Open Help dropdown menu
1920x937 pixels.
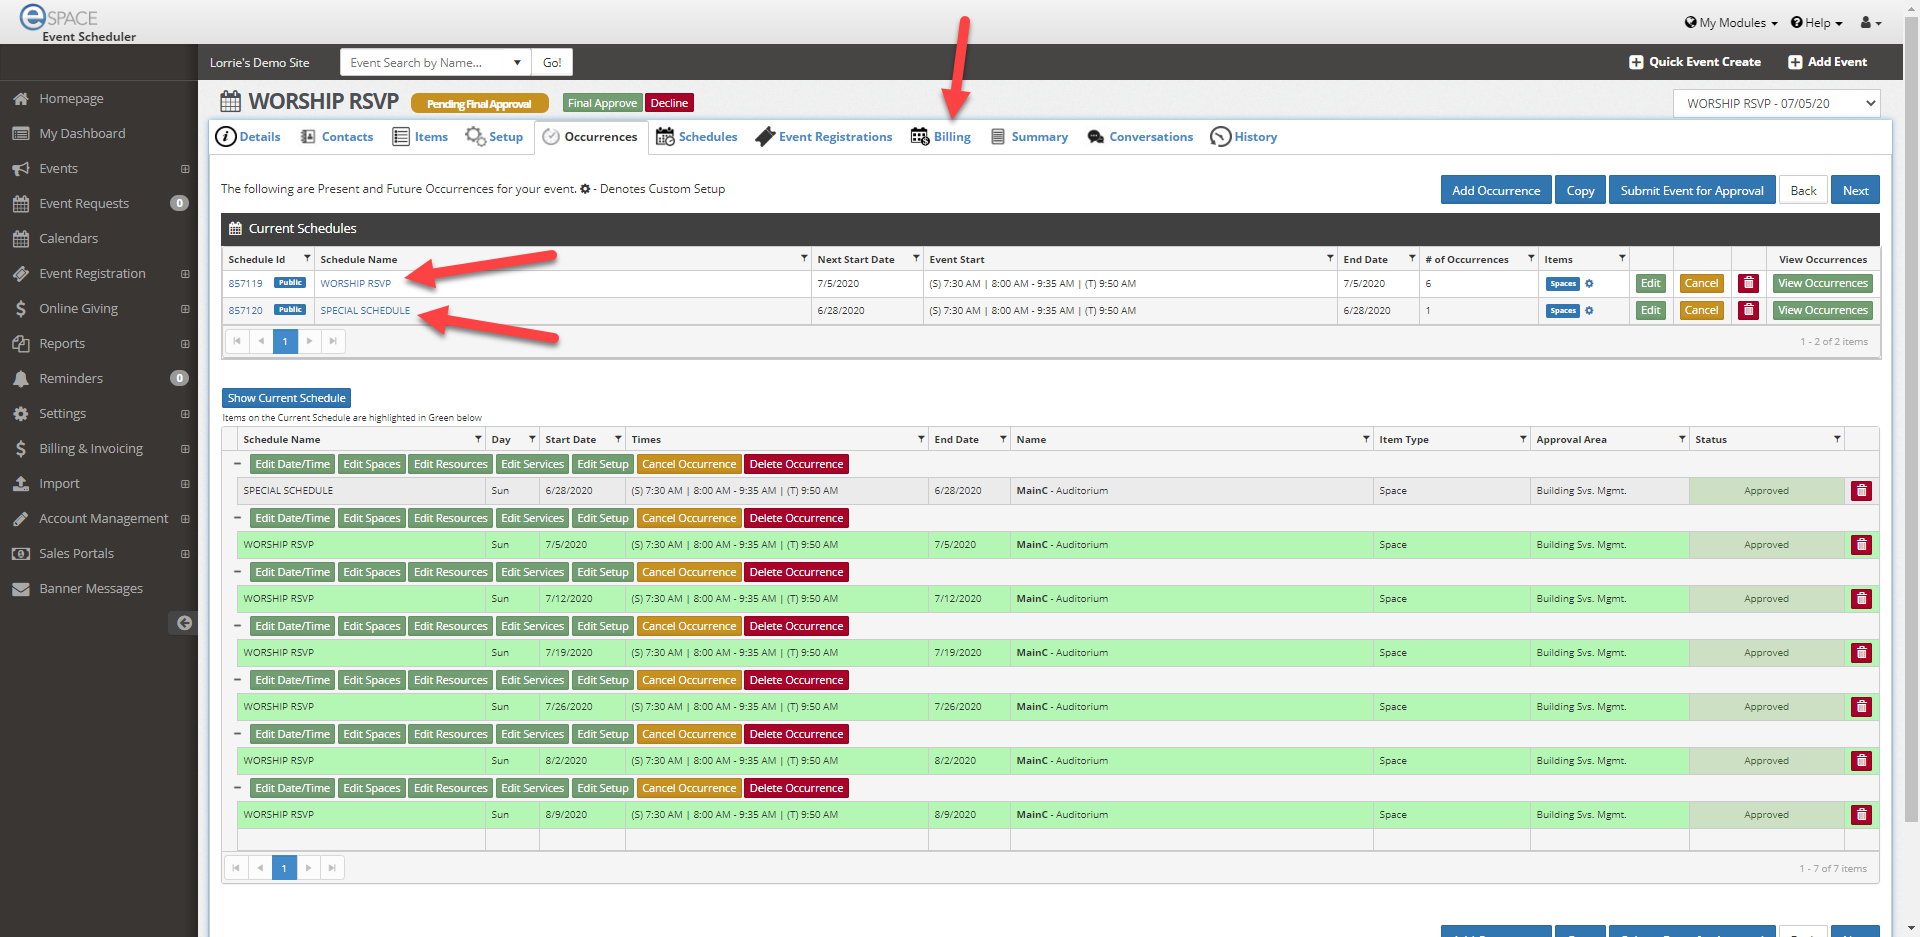coord(1816,22)
